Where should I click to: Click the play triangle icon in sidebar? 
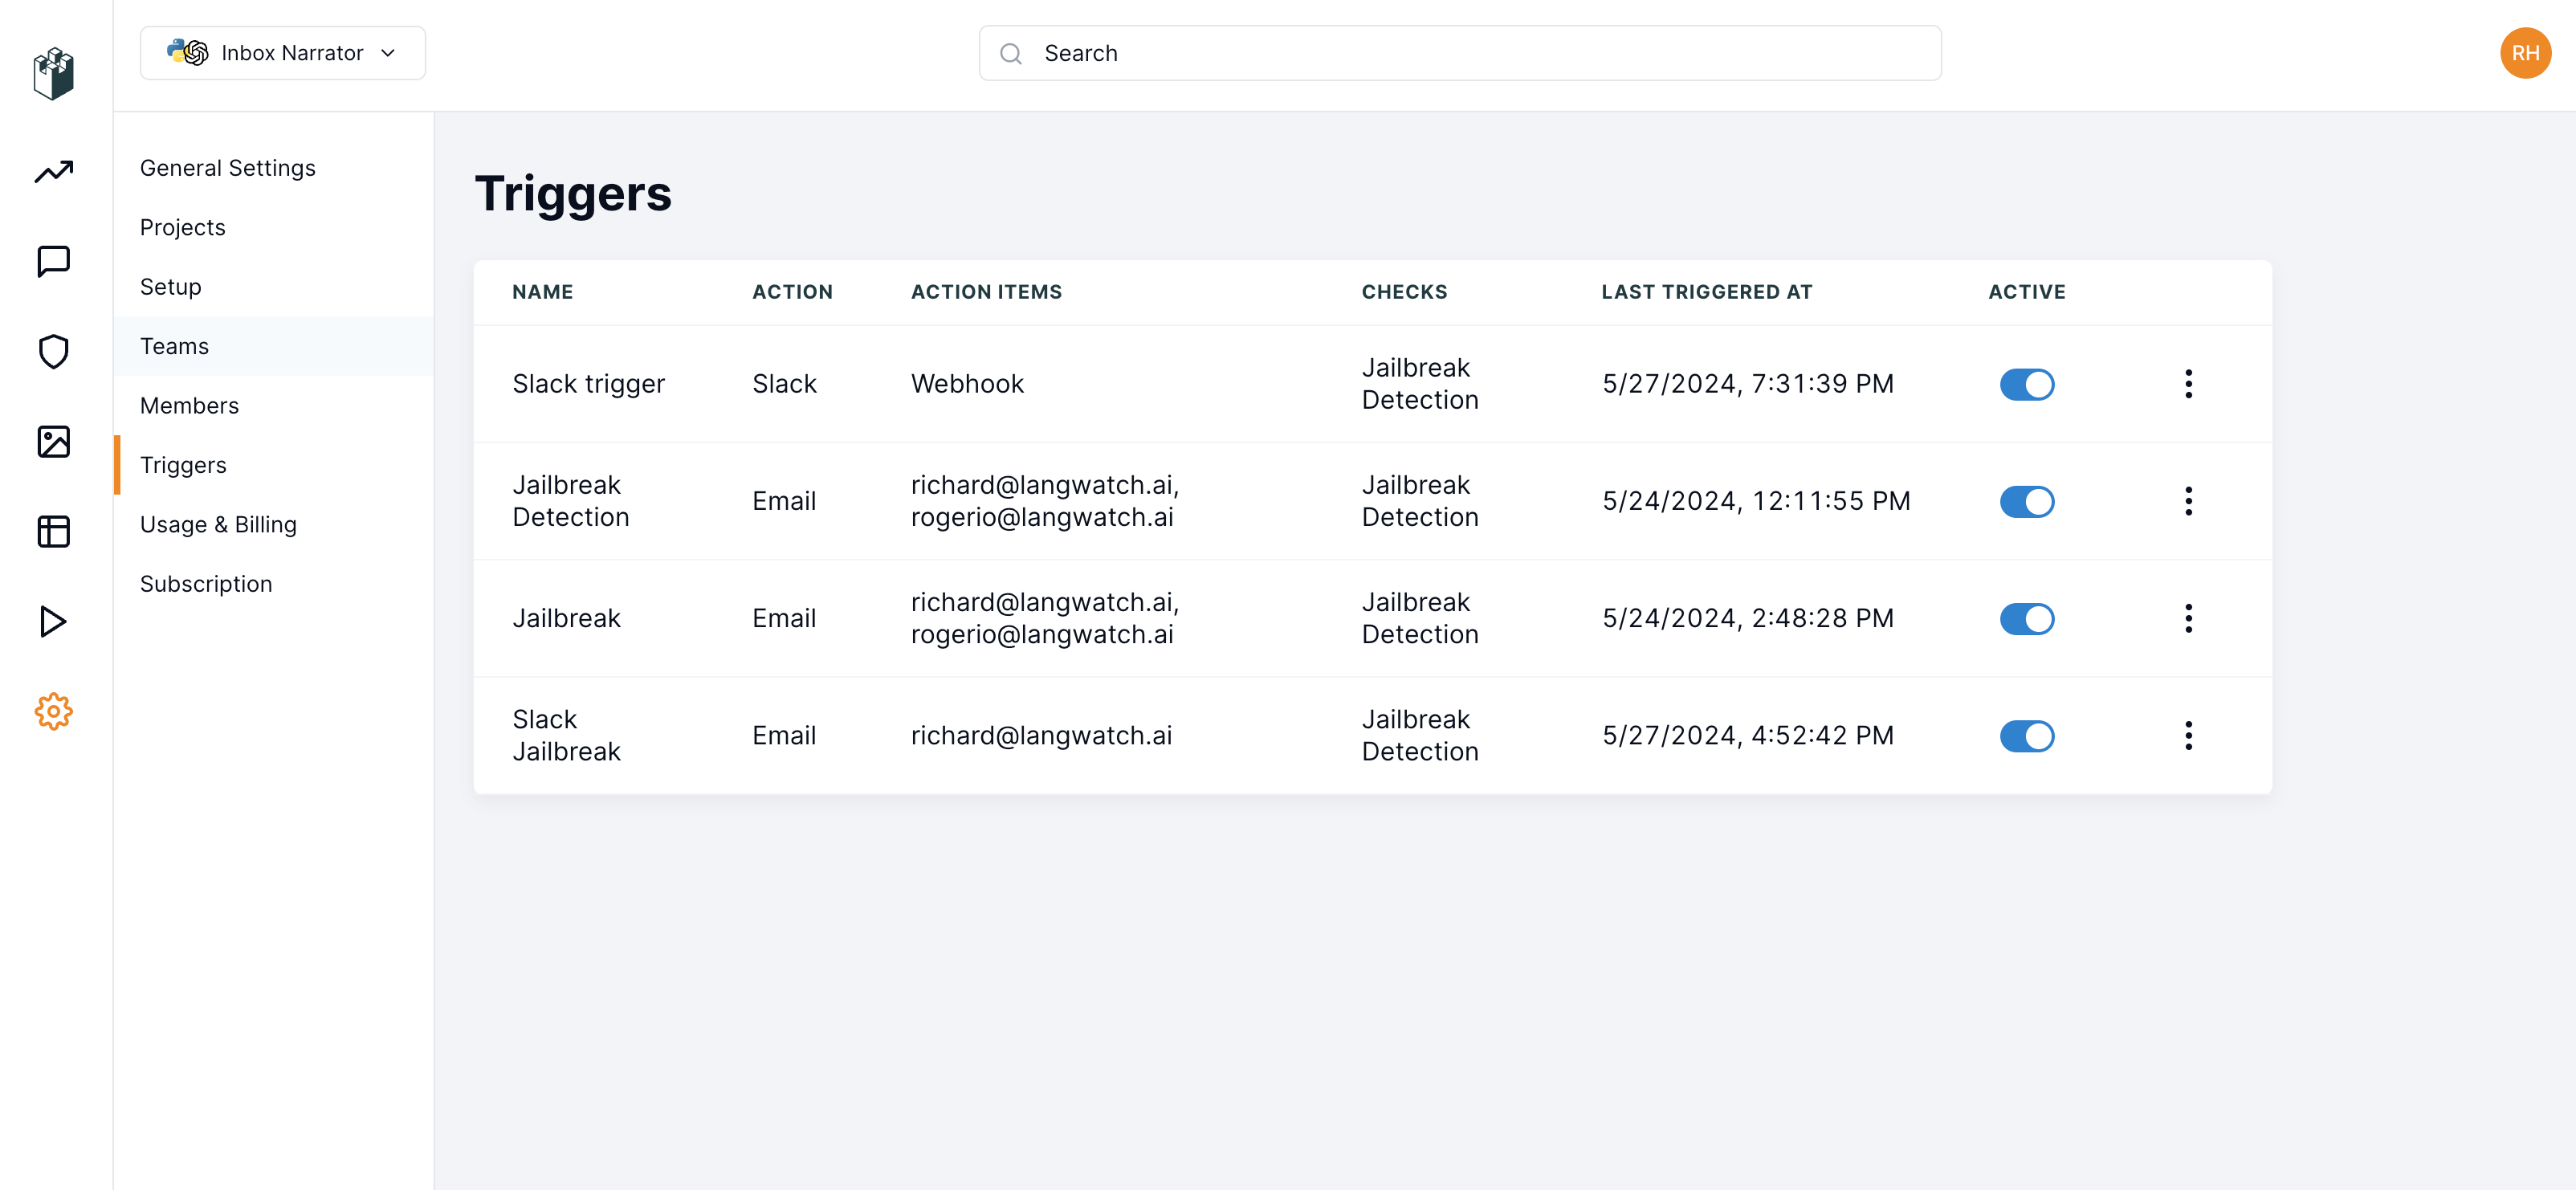53,622
